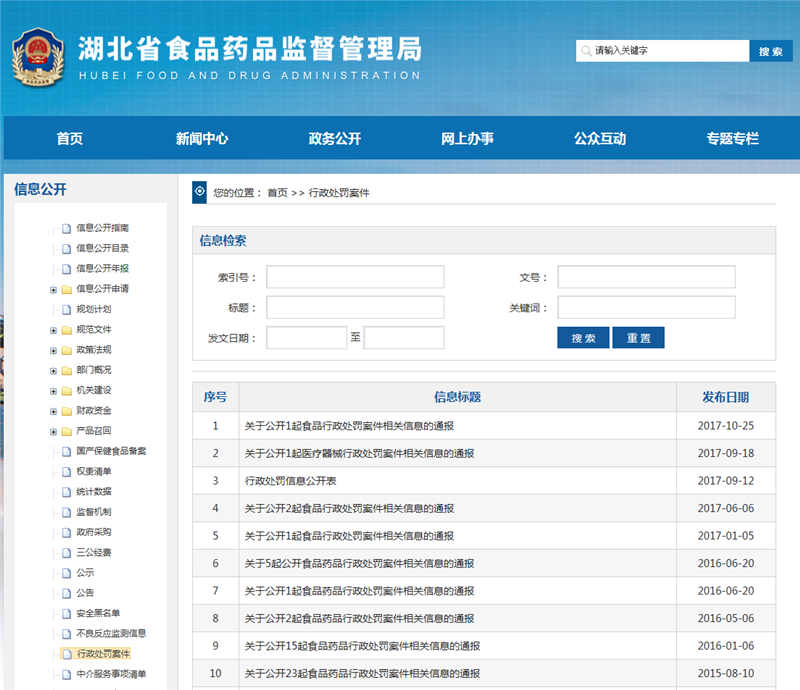Expand the 政策法规 folder with plus box

pyautogui.click(x=53, y=351)
